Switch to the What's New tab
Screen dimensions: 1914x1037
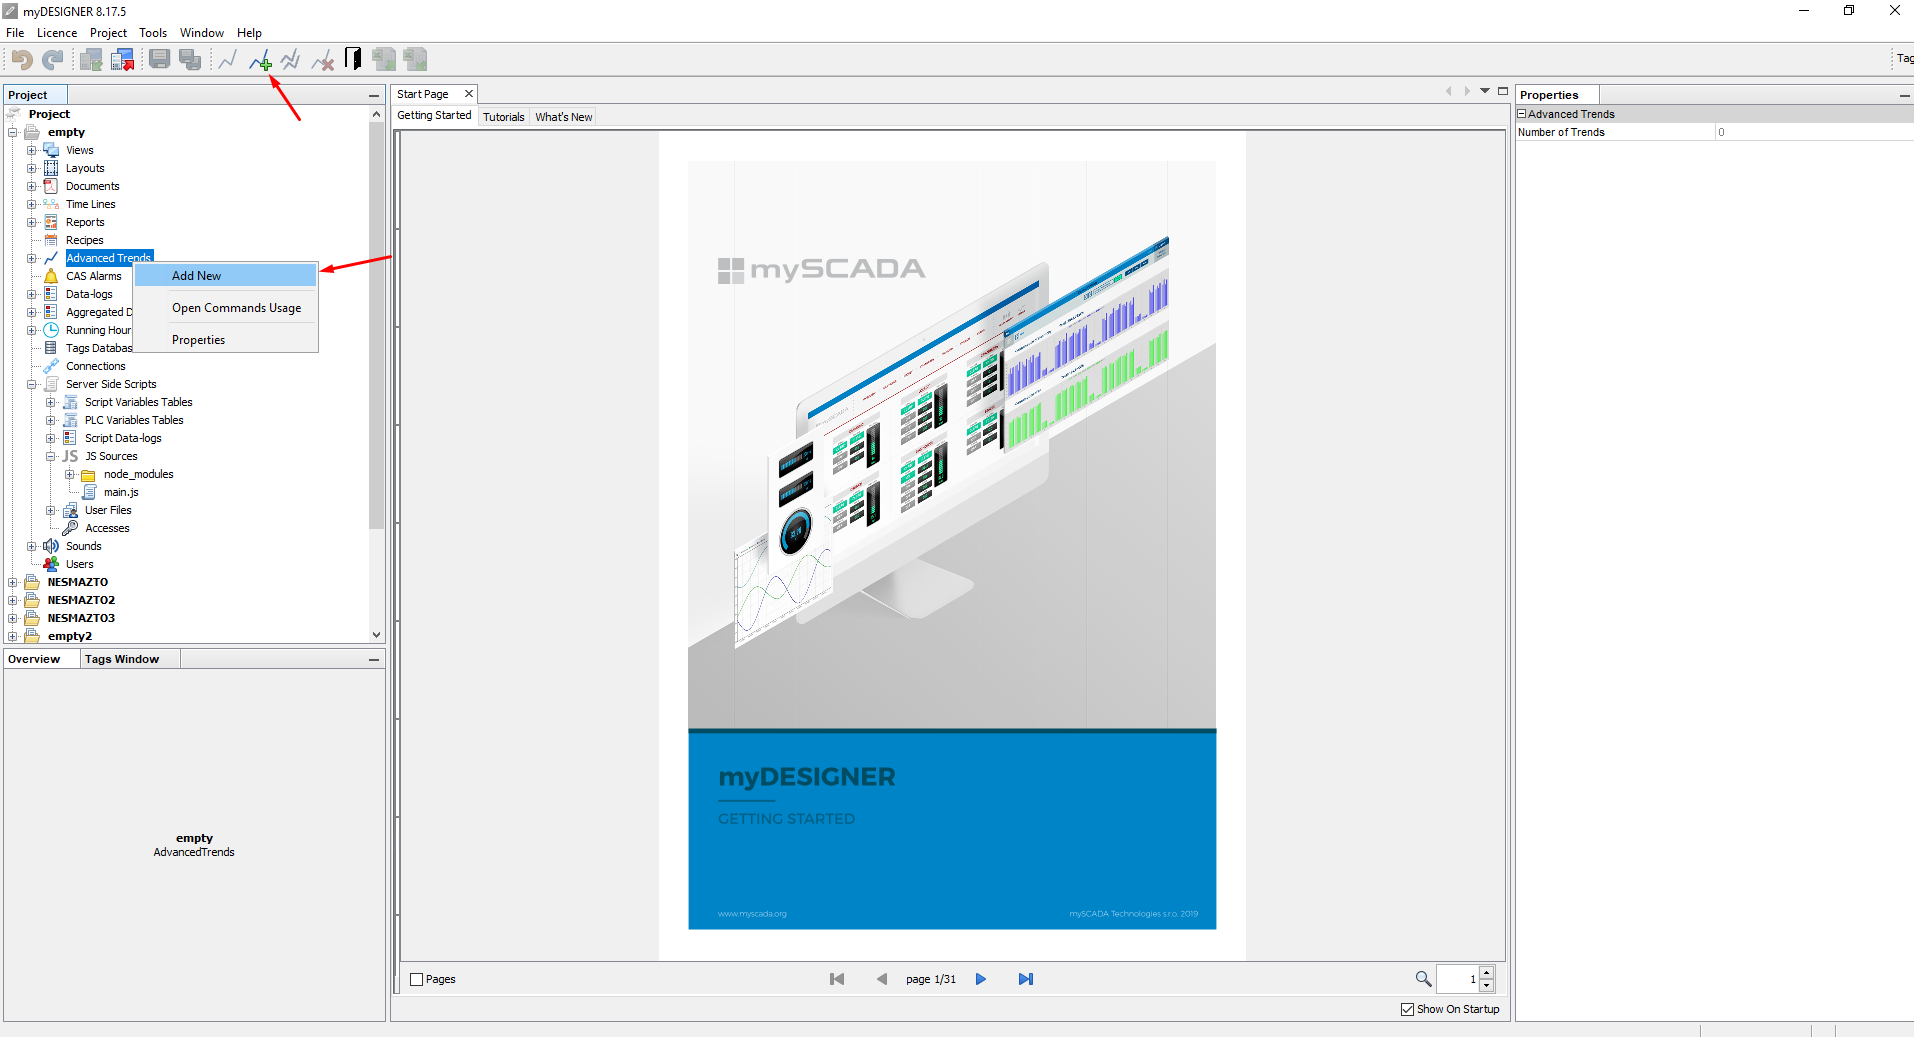564,117
